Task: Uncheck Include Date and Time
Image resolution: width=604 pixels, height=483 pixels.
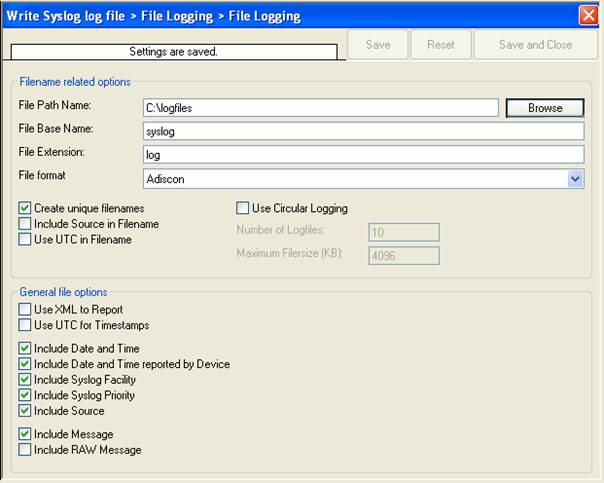Action: pyautogui.click(x=25, y=349)
